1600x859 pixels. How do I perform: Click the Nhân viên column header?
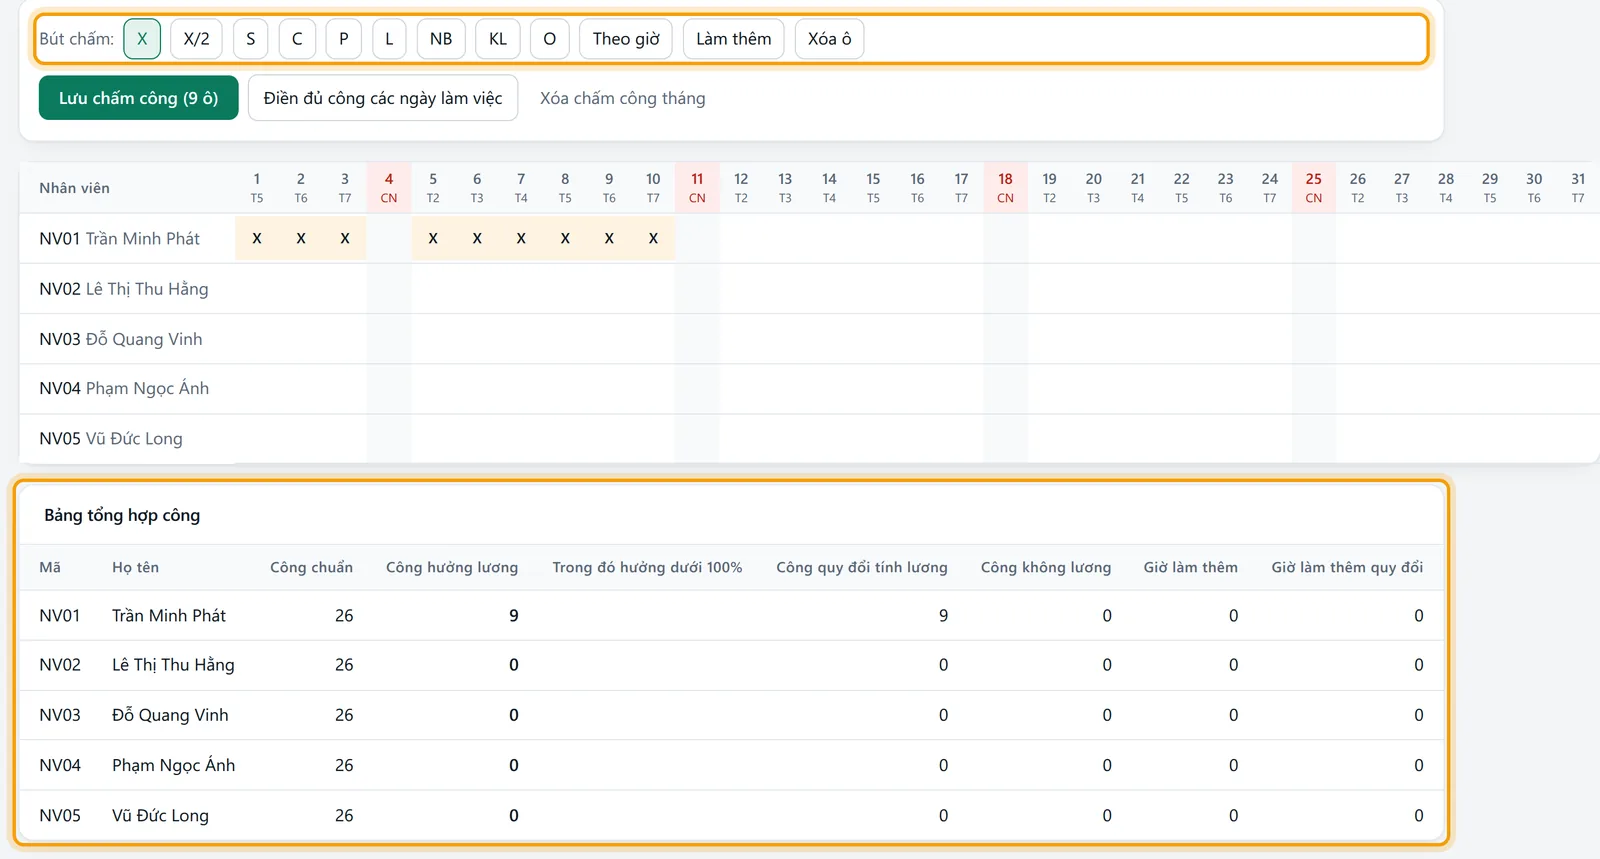point(75,188)
